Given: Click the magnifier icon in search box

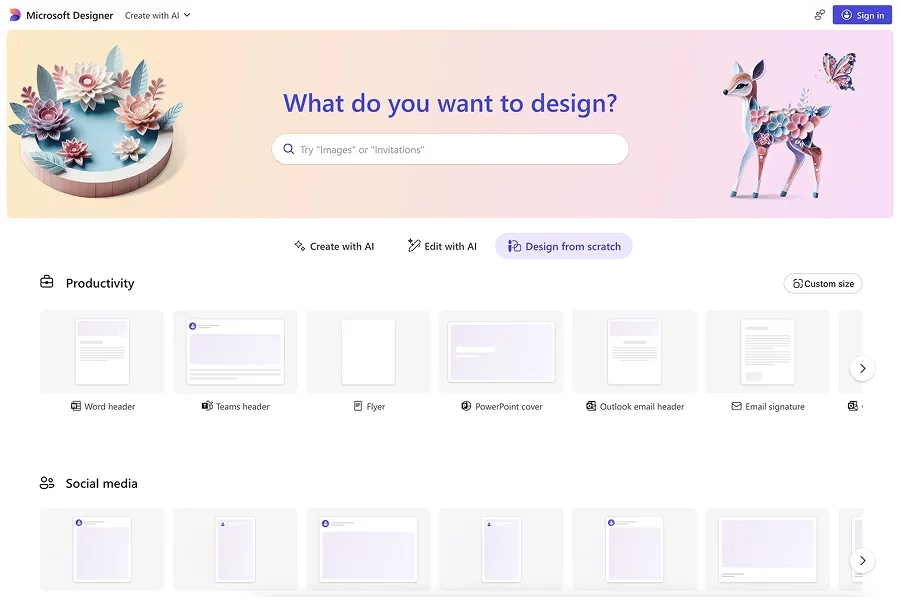Looking at the screenshot, I should point(288,150).
